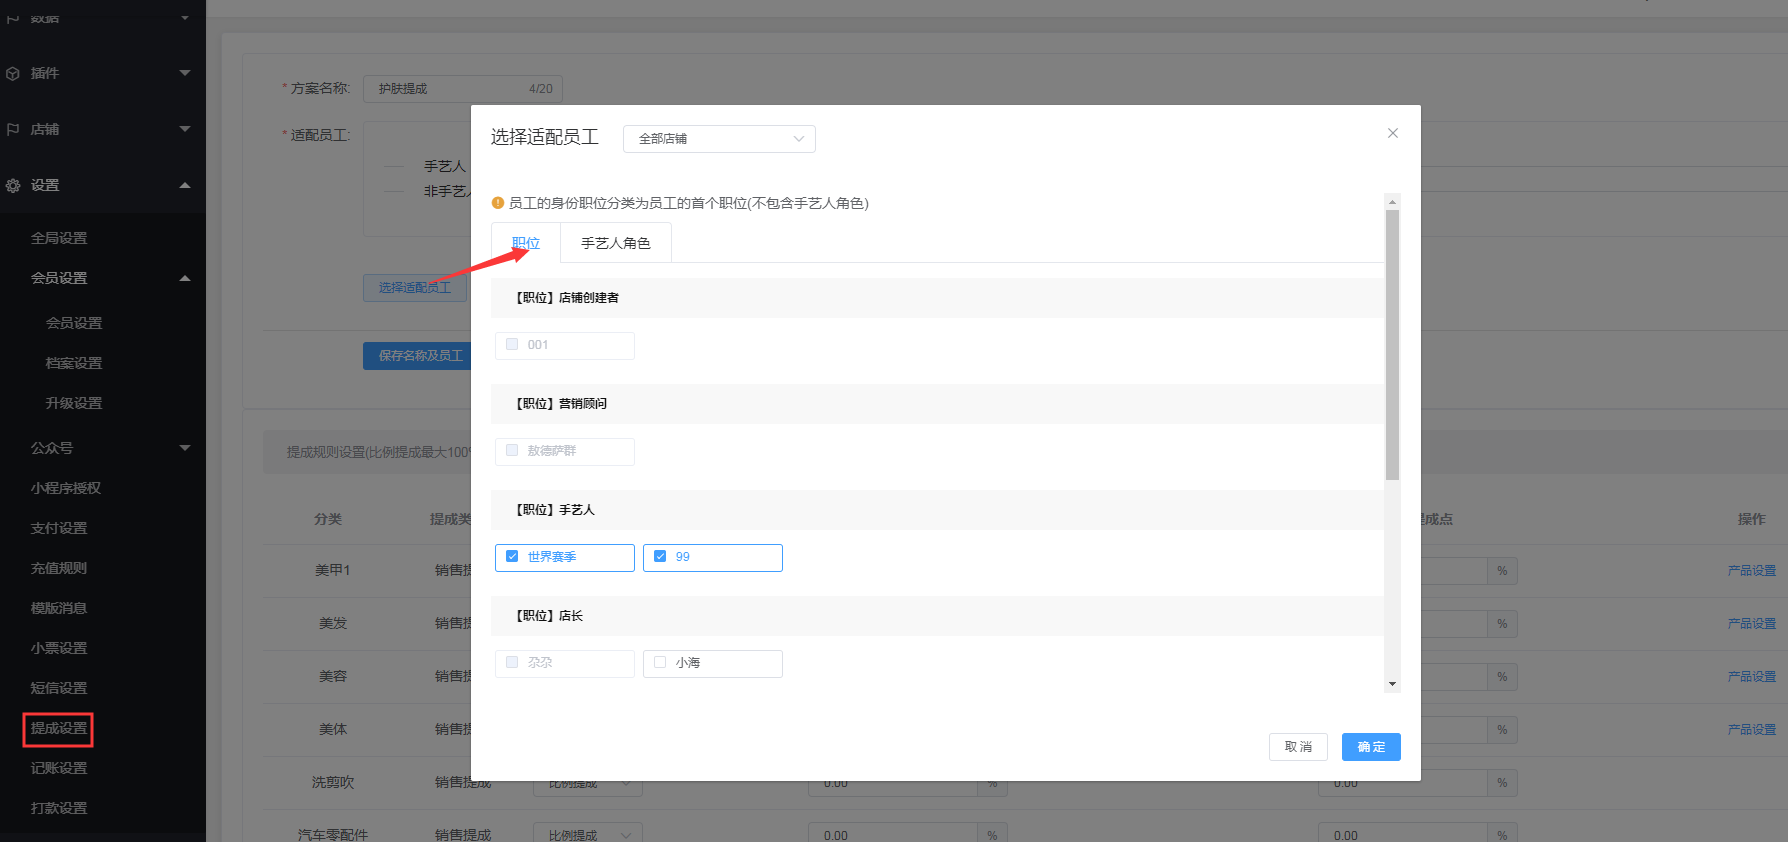The height and width of the screenshot is (842, 1788).
Task: Collapse the 会员设置 submenu arrow
Action: click(185, 278)
